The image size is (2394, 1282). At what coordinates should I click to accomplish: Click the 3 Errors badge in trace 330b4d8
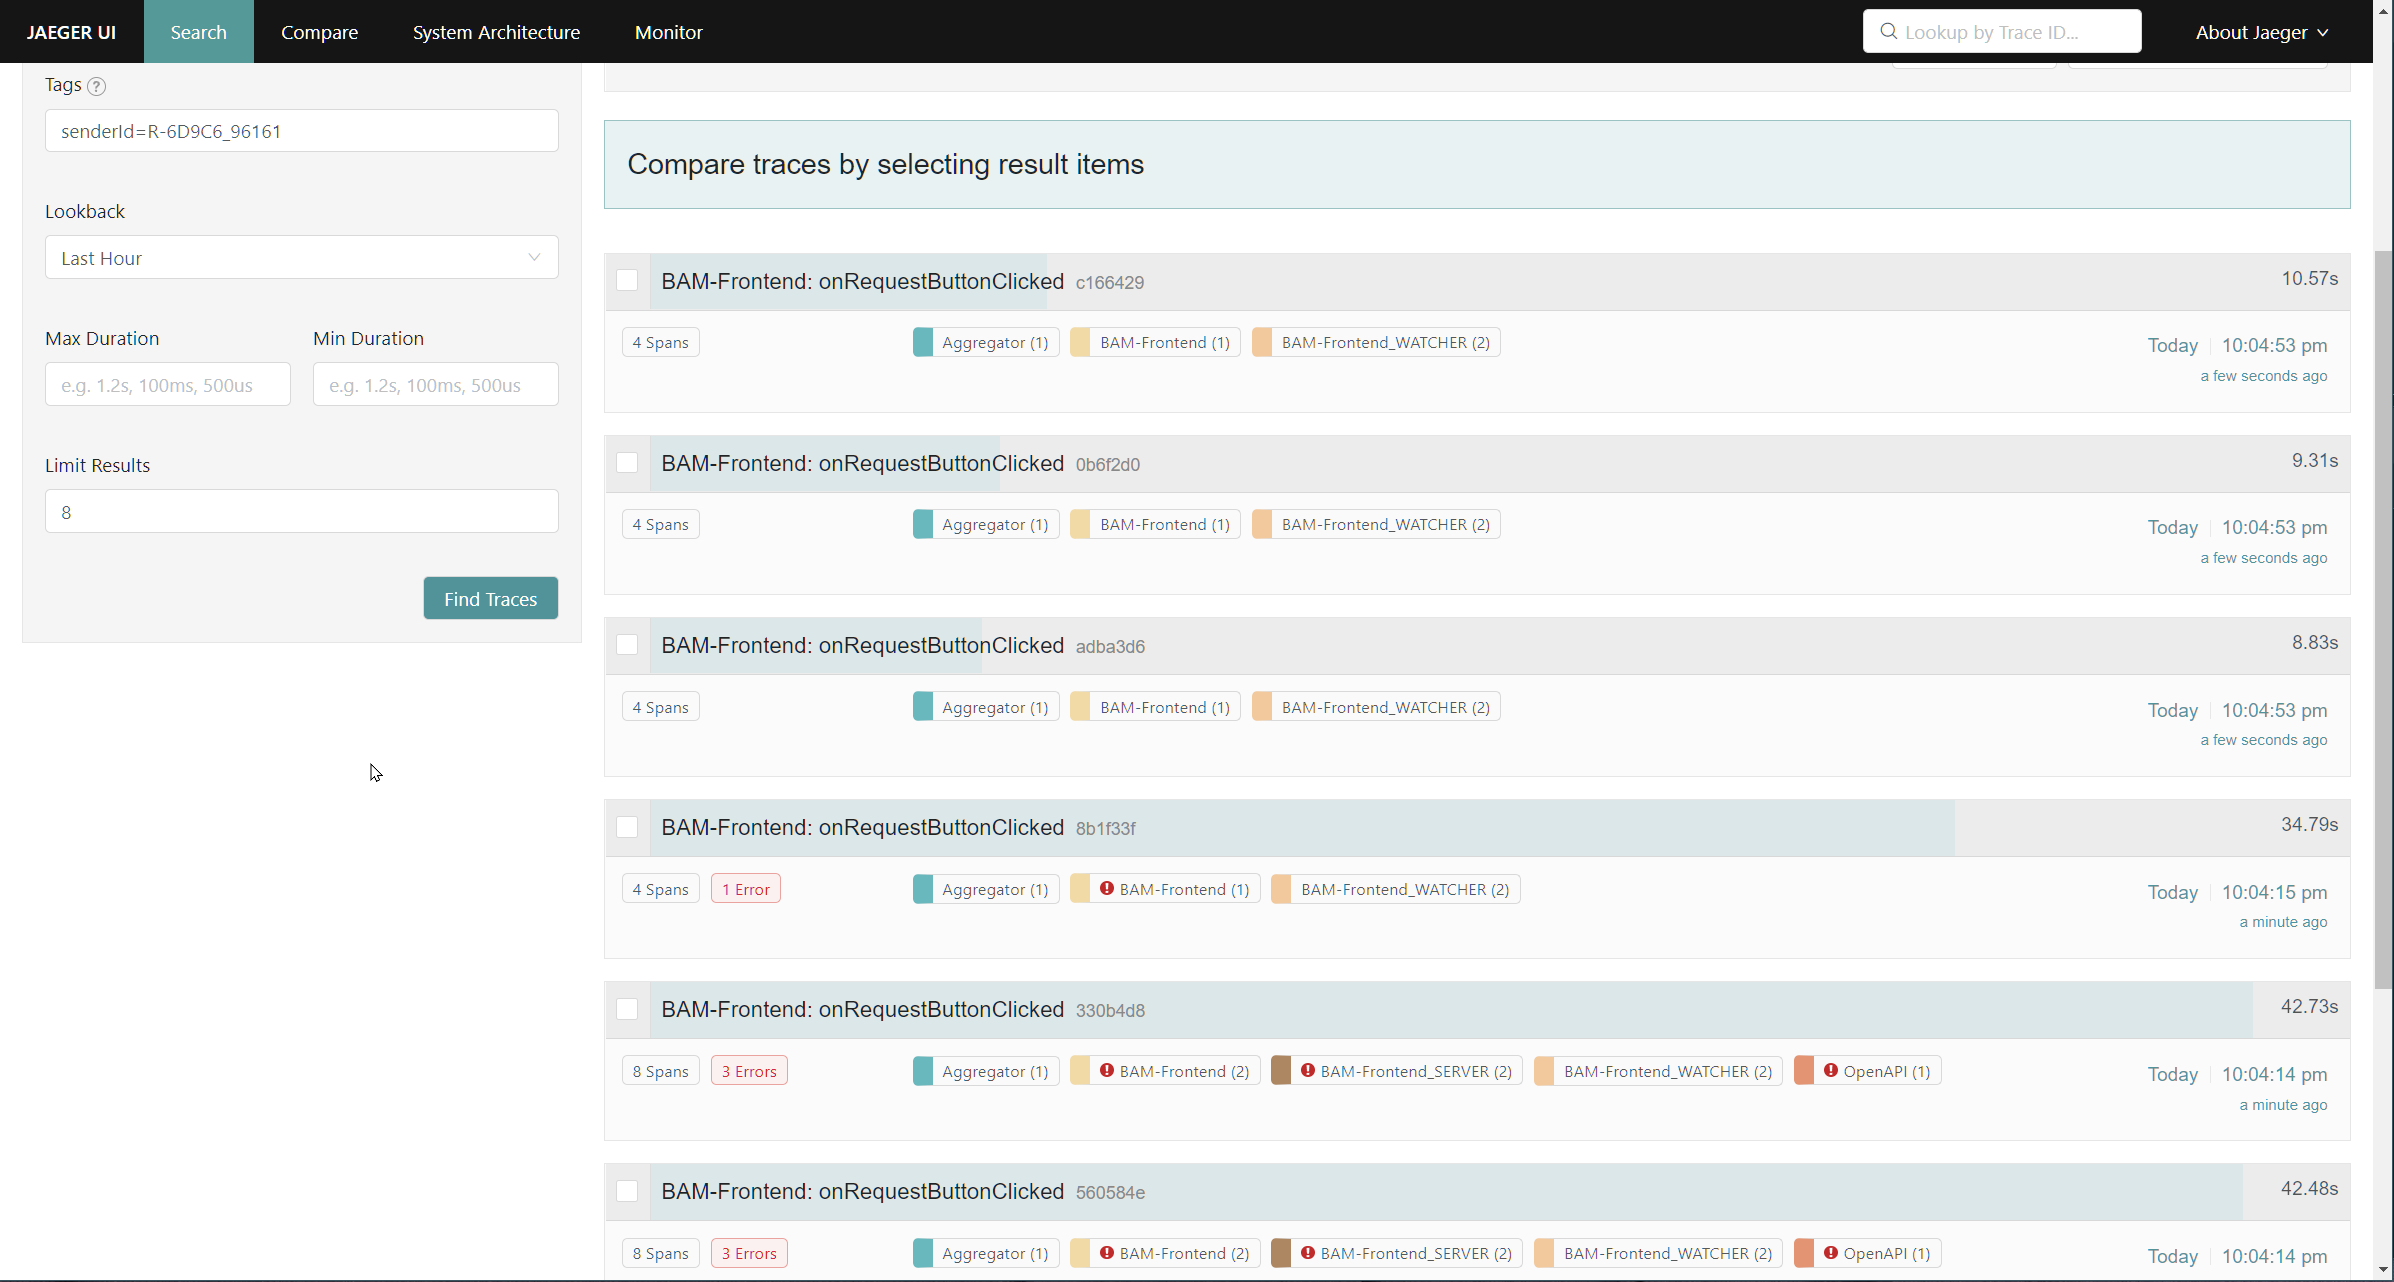pos(749,1071)
